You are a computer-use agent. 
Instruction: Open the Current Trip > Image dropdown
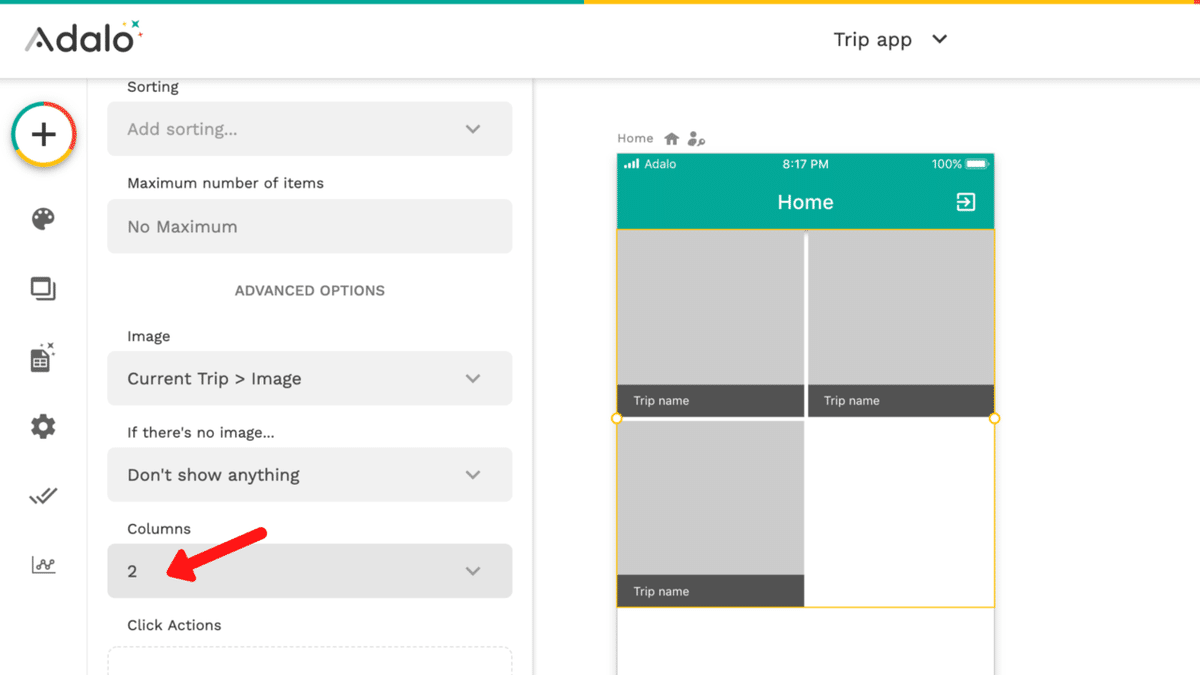coord(310,379)
